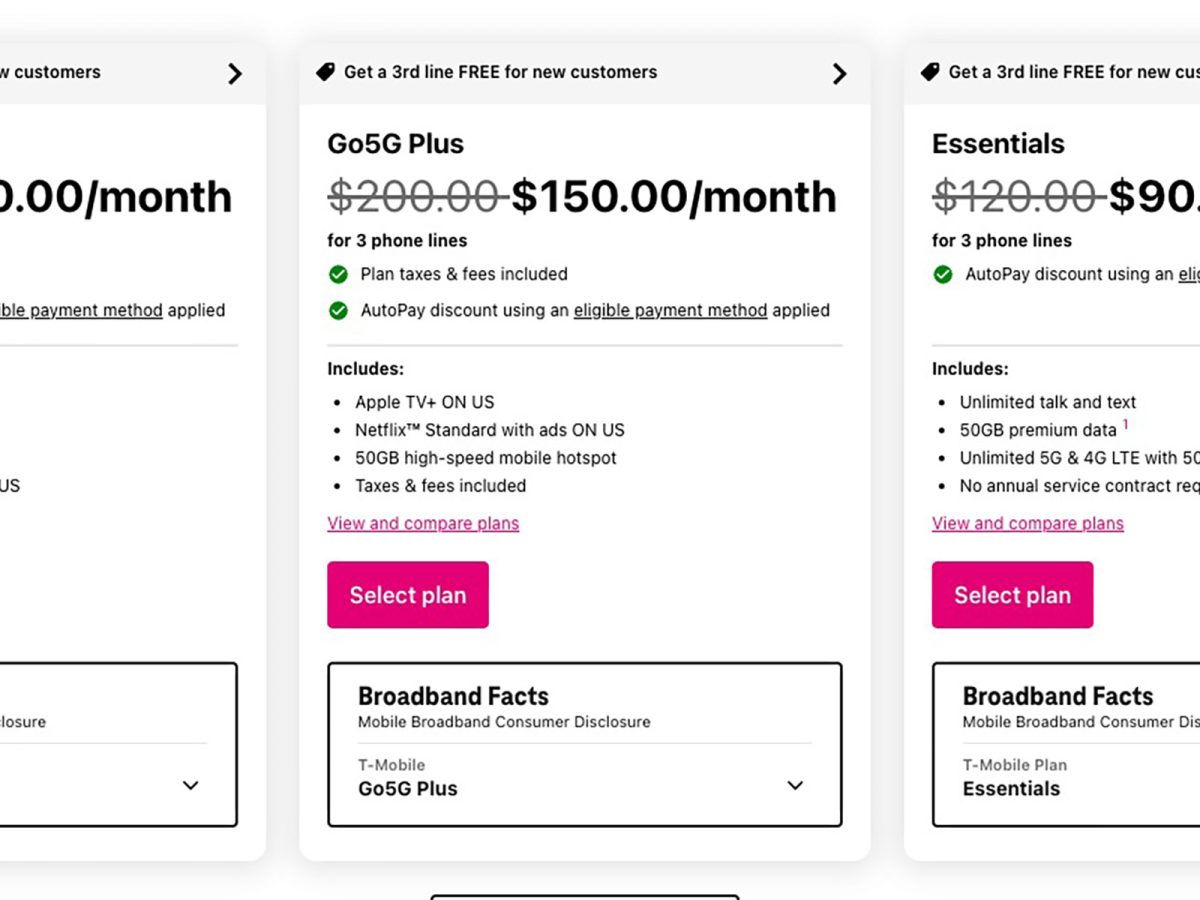This screenshot has width=1200, height=900.
Task: Click the green checkmark in the Essentials card
Action: [x=942, y=274]
